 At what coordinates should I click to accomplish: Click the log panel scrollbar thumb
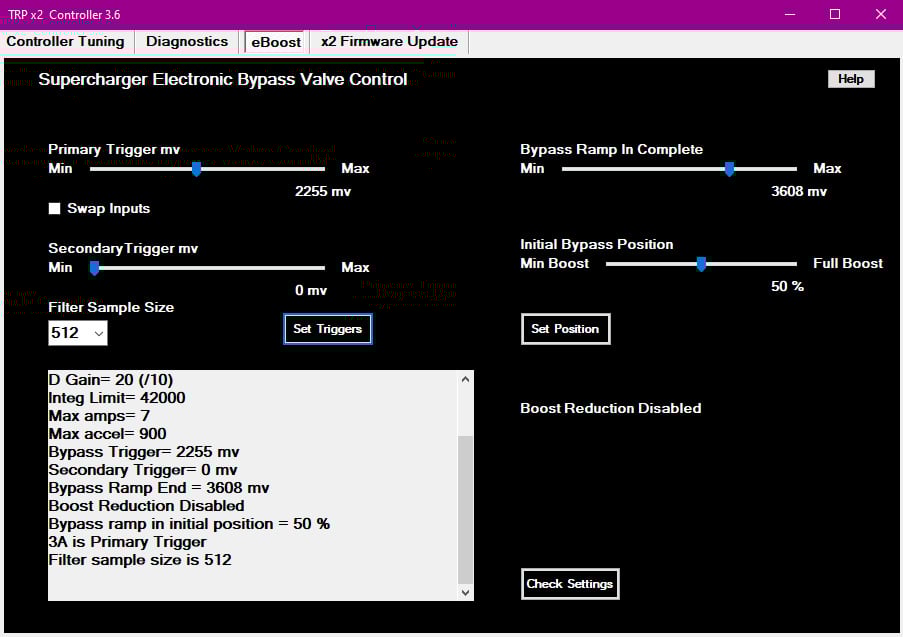point(465,509)
